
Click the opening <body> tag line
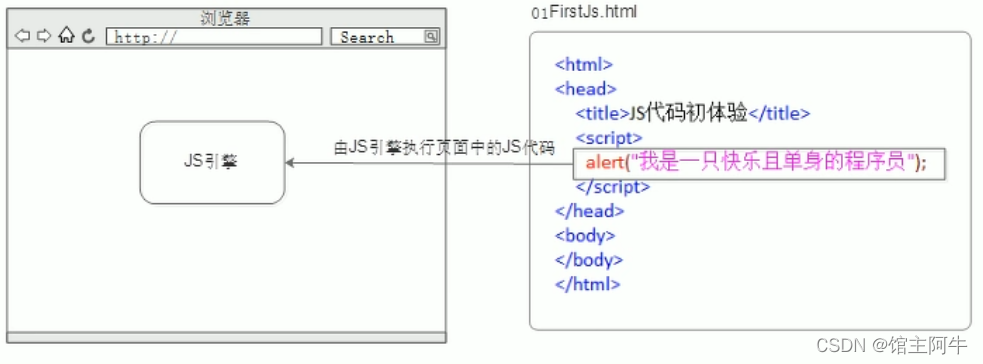pyautogui.click(x=585, y=236)
